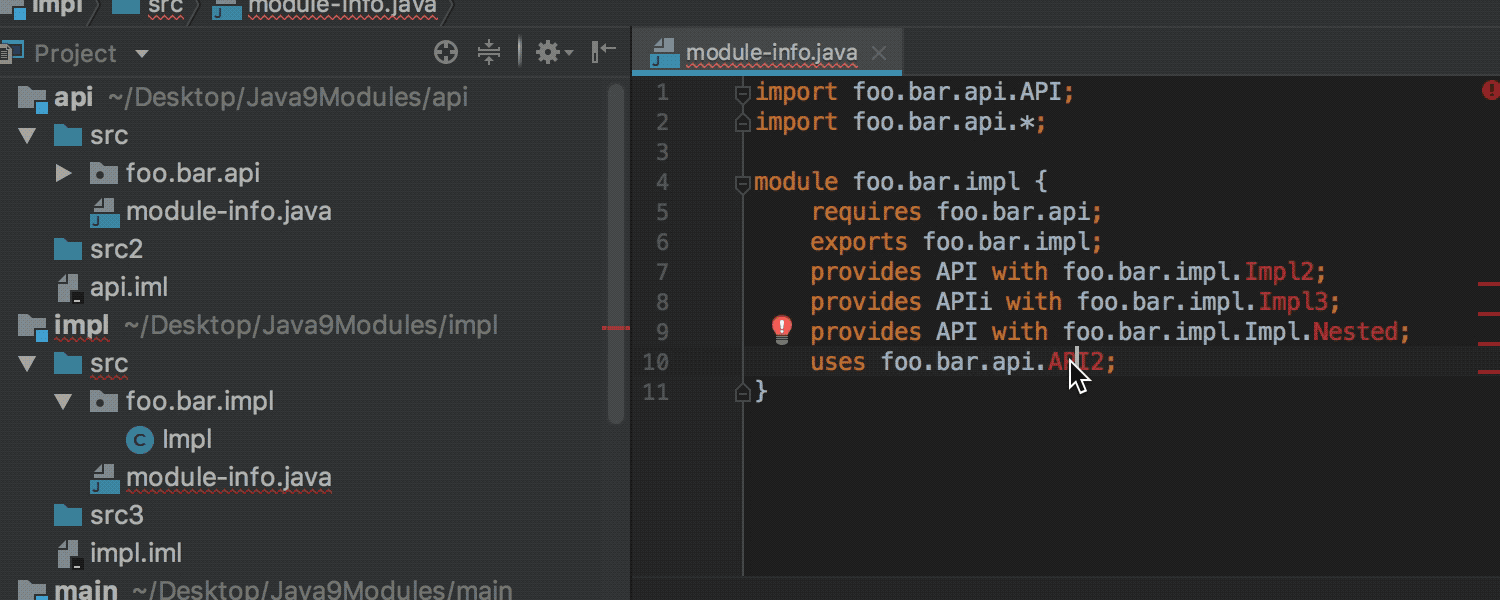Click error stripe mark for line 8
This screenshot has width=1500, height=600.
(1488, 314)
